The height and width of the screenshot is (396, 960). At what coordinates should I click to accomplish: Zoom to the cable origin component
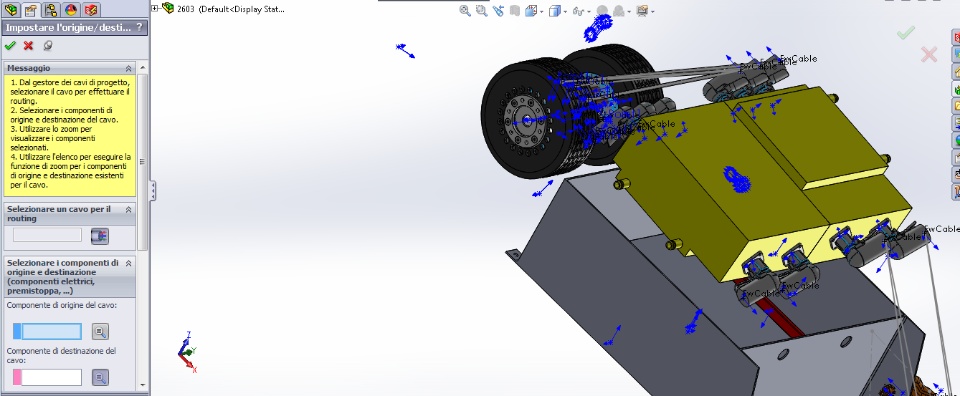(100, 332)
